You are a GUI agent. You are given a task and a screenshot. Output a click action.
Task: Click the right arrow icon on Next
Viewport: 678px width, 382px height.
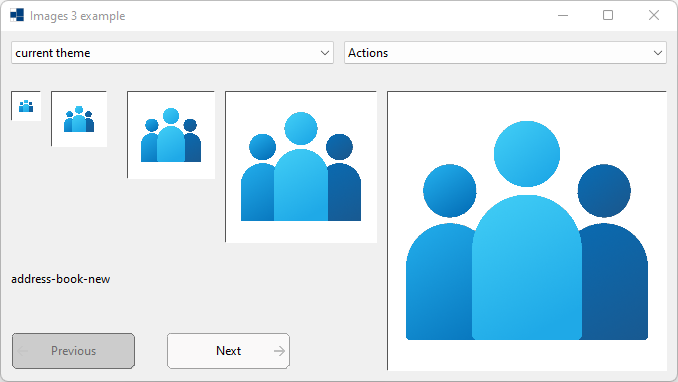[279, 351]
